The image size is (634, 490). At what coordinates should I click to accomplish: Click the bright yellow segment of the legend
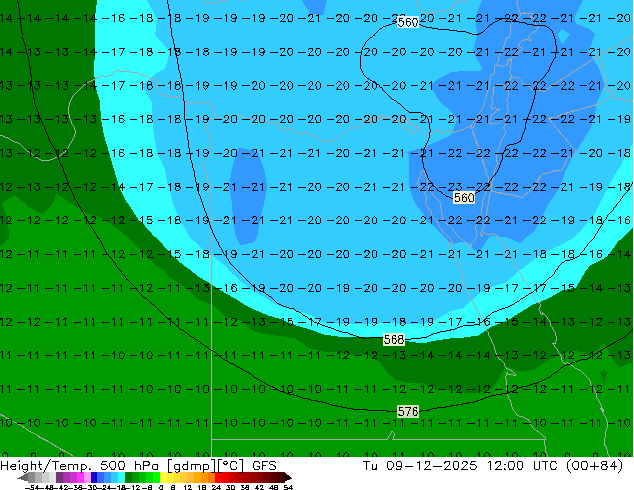(x=163, y=477)
